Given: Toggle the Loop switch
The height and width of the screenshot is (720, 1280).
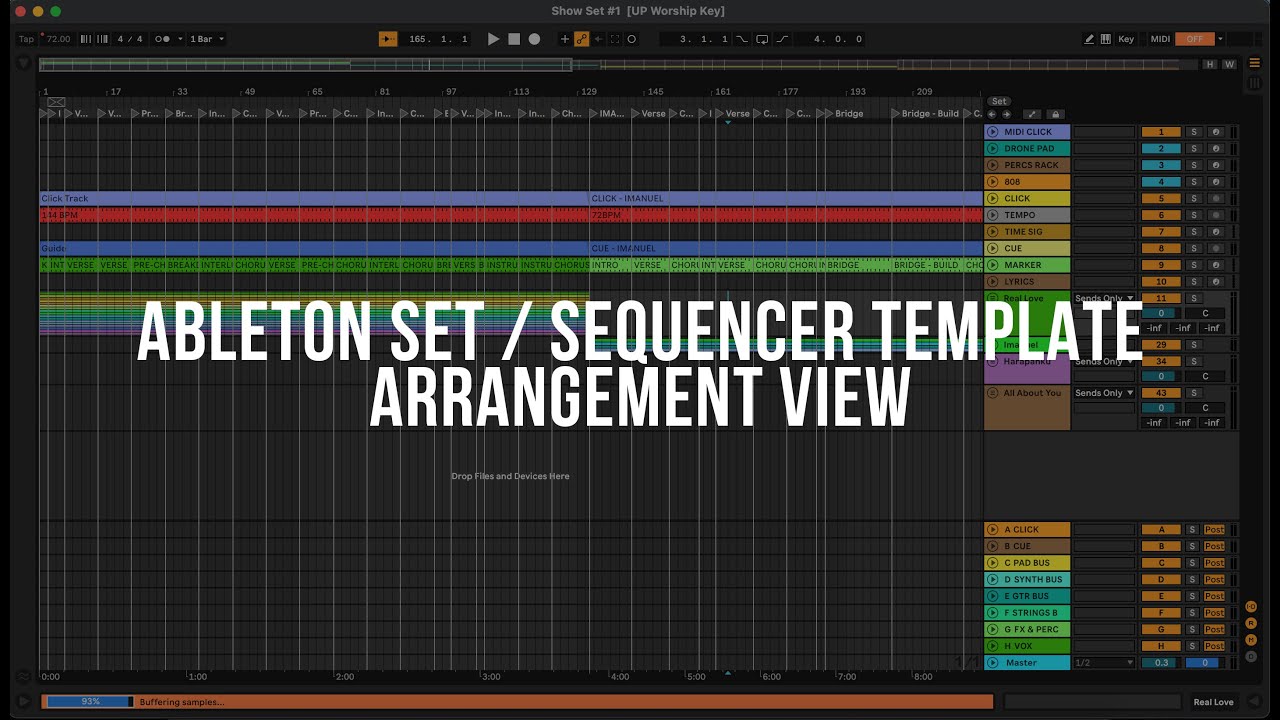Looking at the screenshot, I should coord(762,39).
